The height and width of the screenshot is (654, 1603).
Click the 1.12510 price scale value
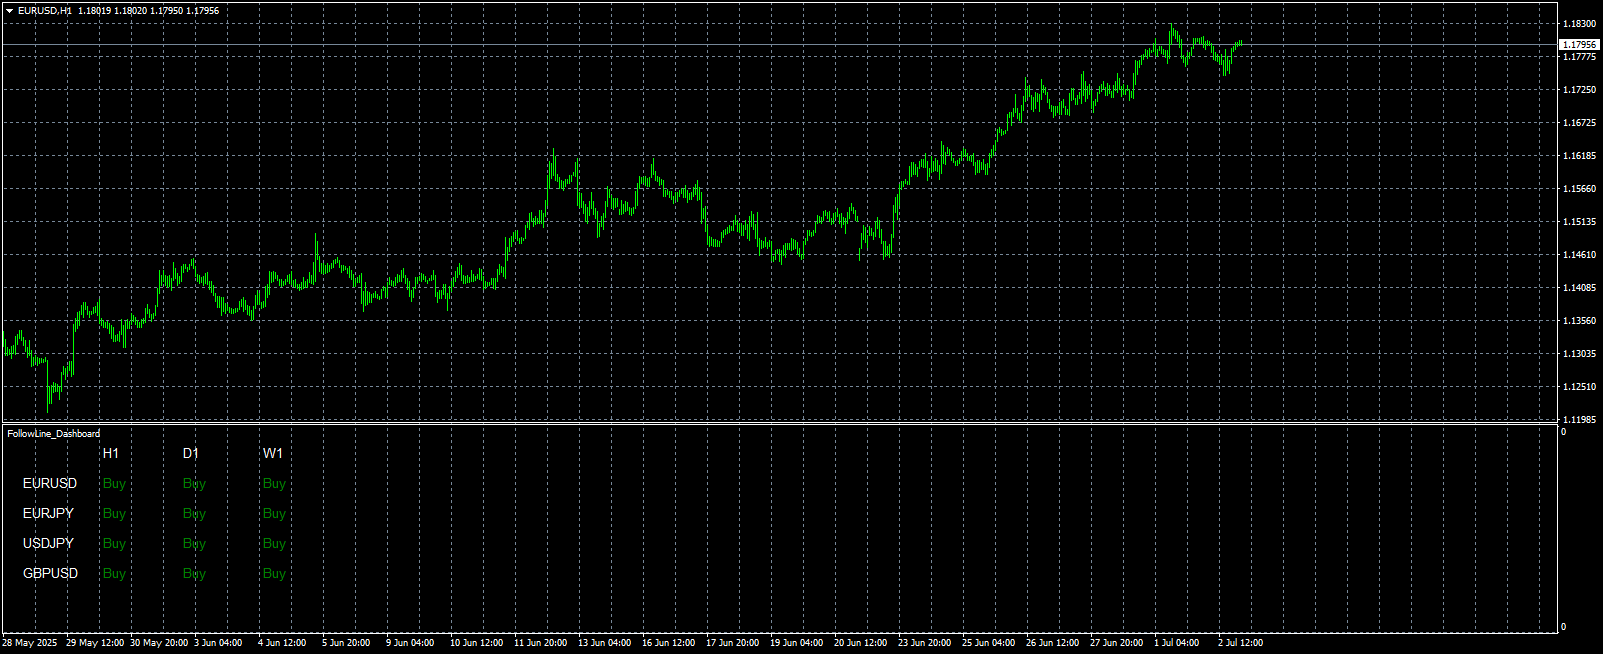click(1578, 387)
